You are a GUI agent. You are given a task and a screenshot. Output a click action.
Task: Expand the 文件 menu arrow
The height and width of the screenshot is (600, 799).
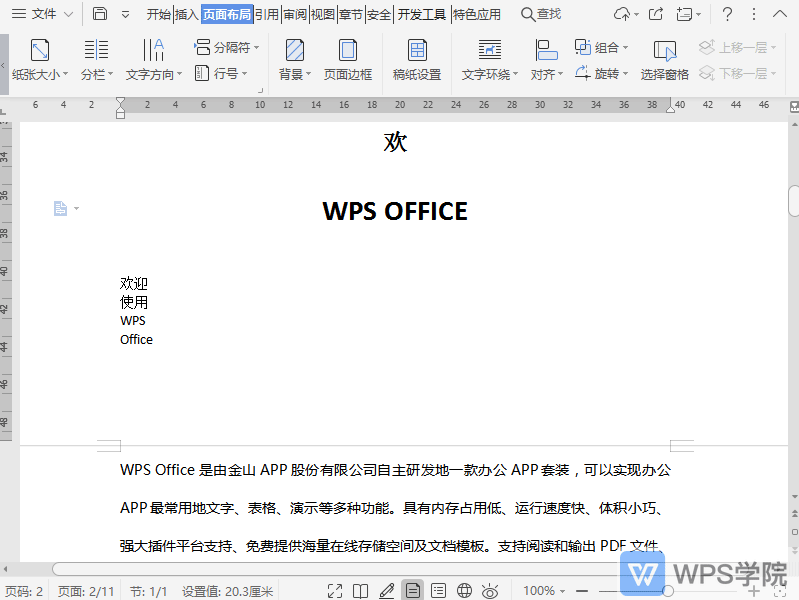point(68,14)
